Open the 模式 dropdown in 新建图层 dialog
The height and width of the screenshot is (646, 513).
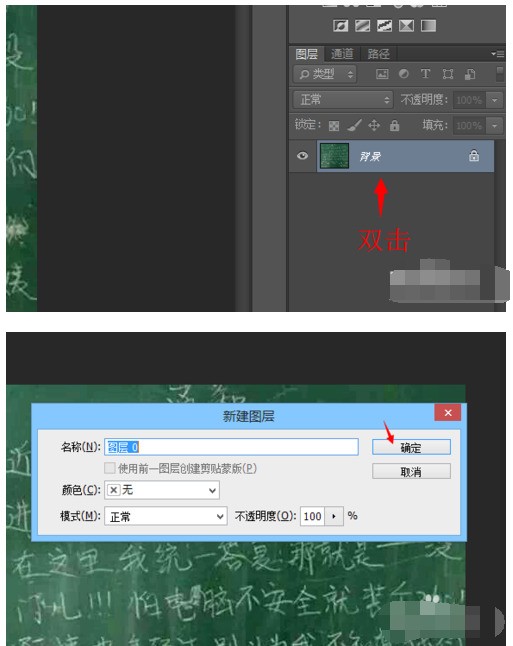coord(166,516)
